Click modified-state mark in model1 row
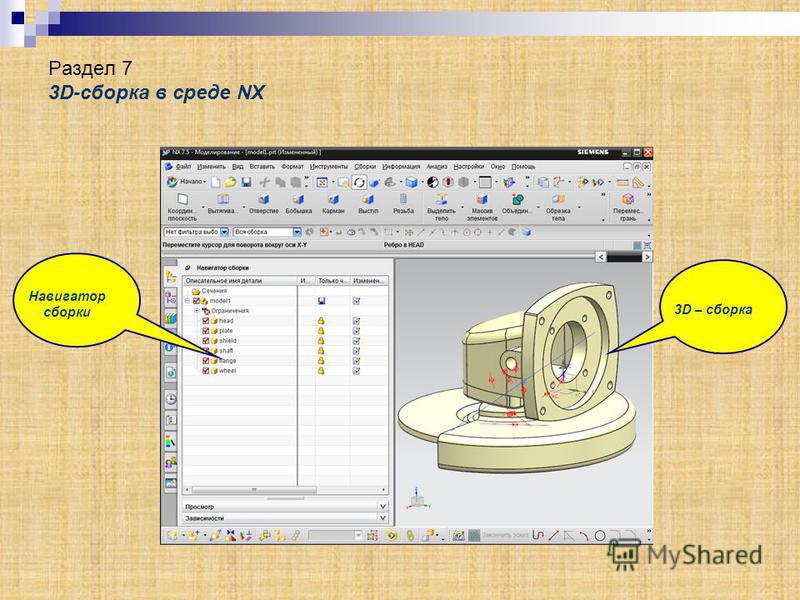800x600 pixels. coord(356,301)
